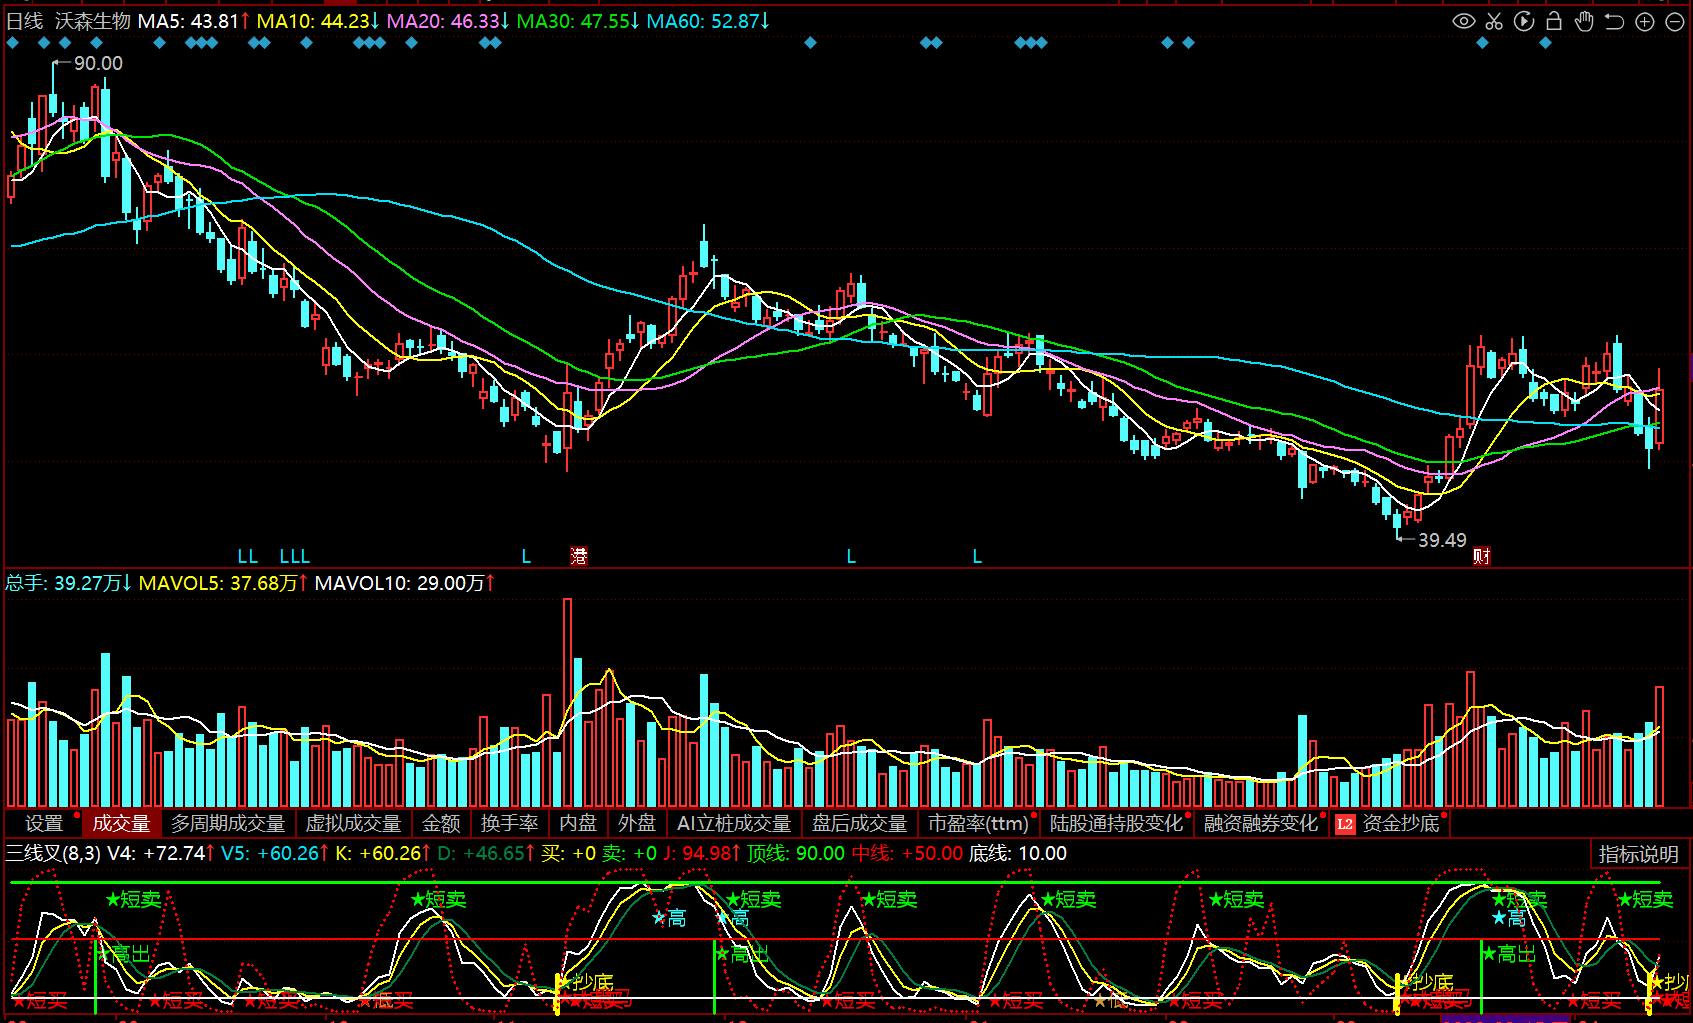The height and width of the screenshot is (1023, 1693).
Task: Click the V5: +60.26 value
Action: click(275, 853)
